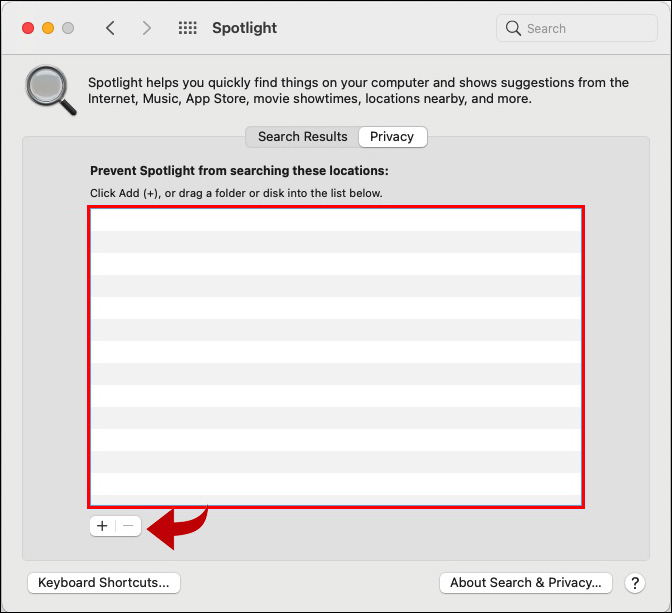
Task: Close the Spotlight window with red button
Action: (28, 28)
